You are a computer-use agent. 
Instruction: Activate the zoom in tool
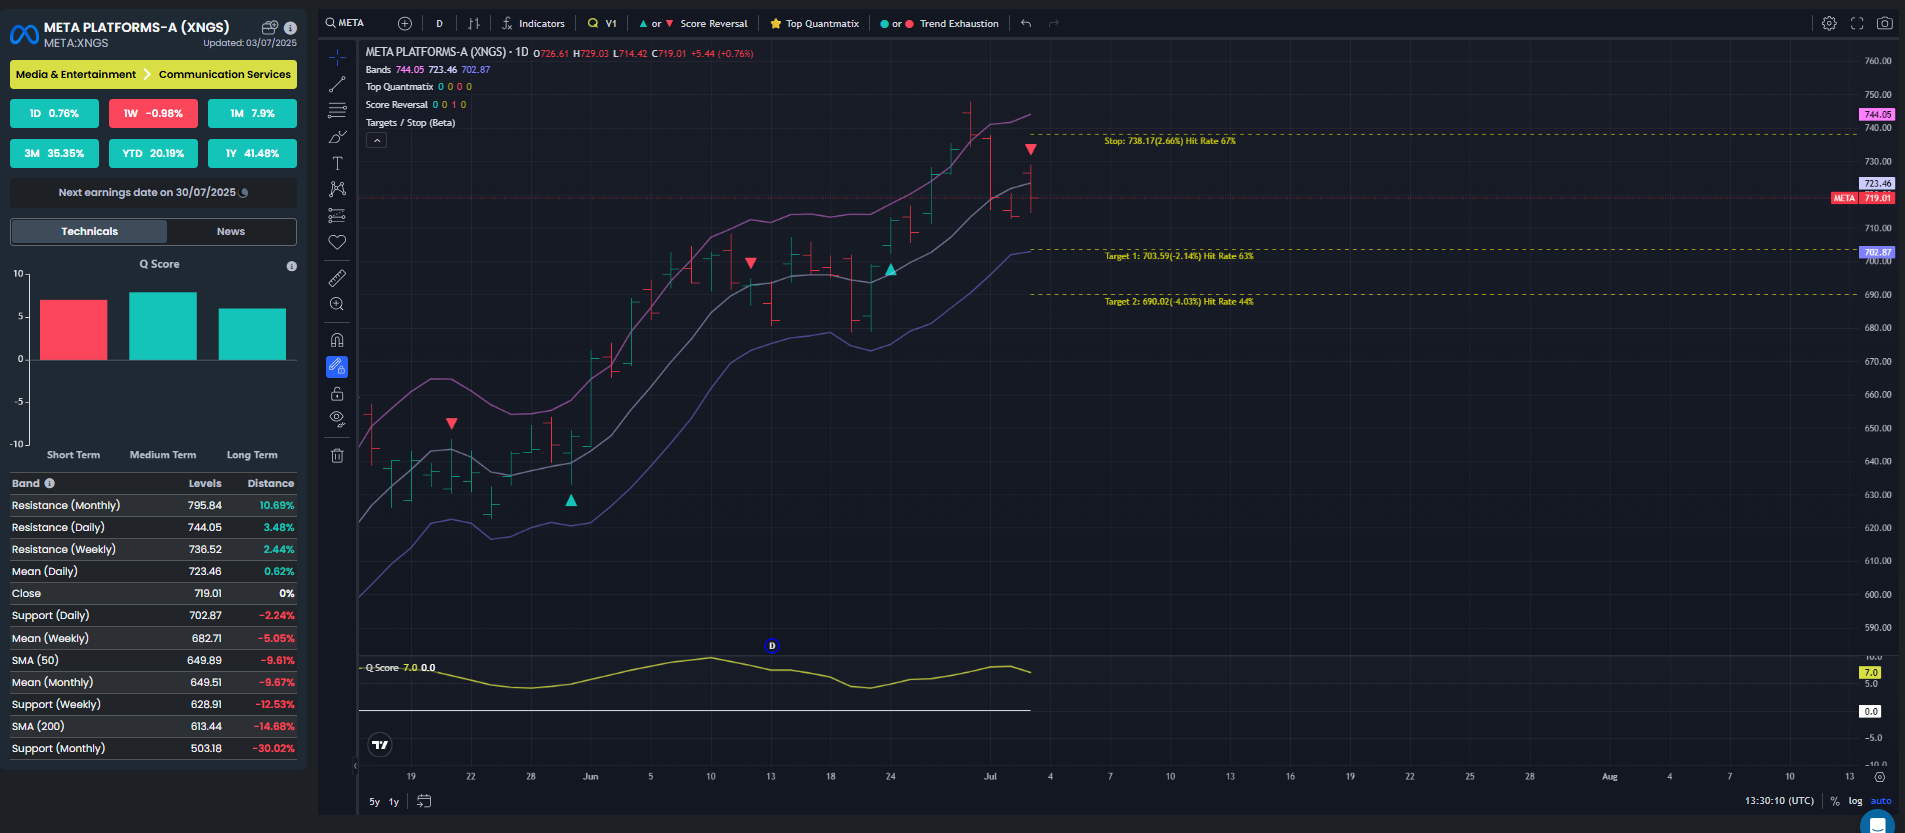click(337, 304)
